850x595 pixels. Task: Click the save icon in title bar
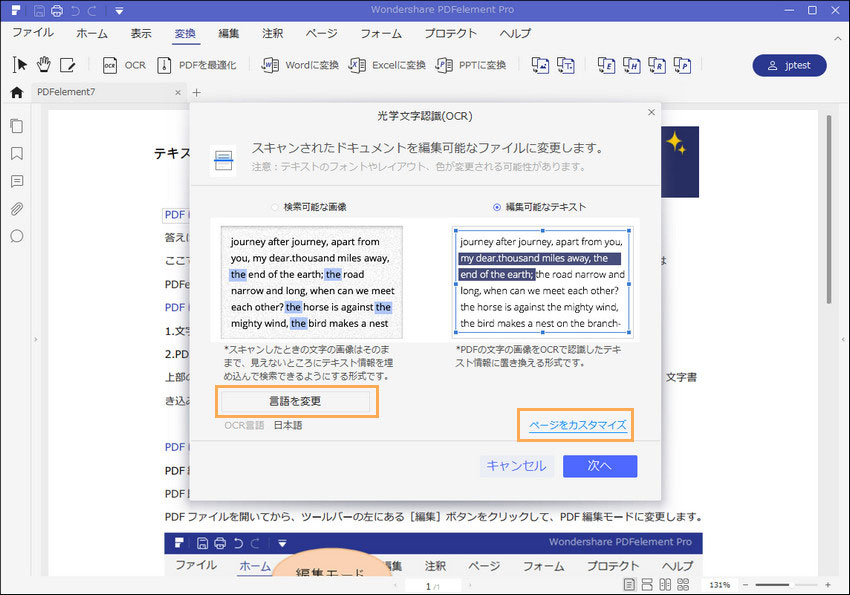tap(39, 10)
